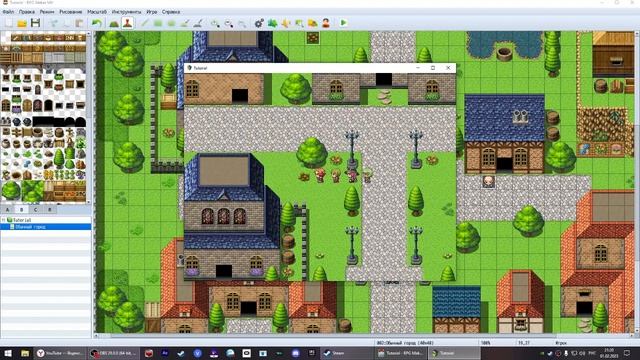Click the cursor coordinates in status bar
640x360 pixels.
coord(524,343)
